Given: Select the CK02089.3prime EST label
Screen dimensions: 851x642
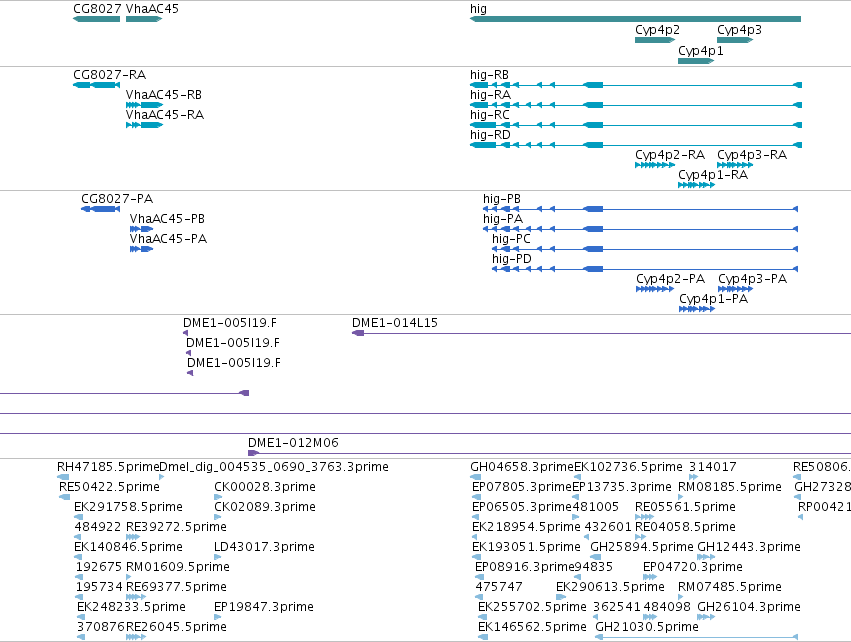Looking at the screenshot, I should [x=265, y=507].
